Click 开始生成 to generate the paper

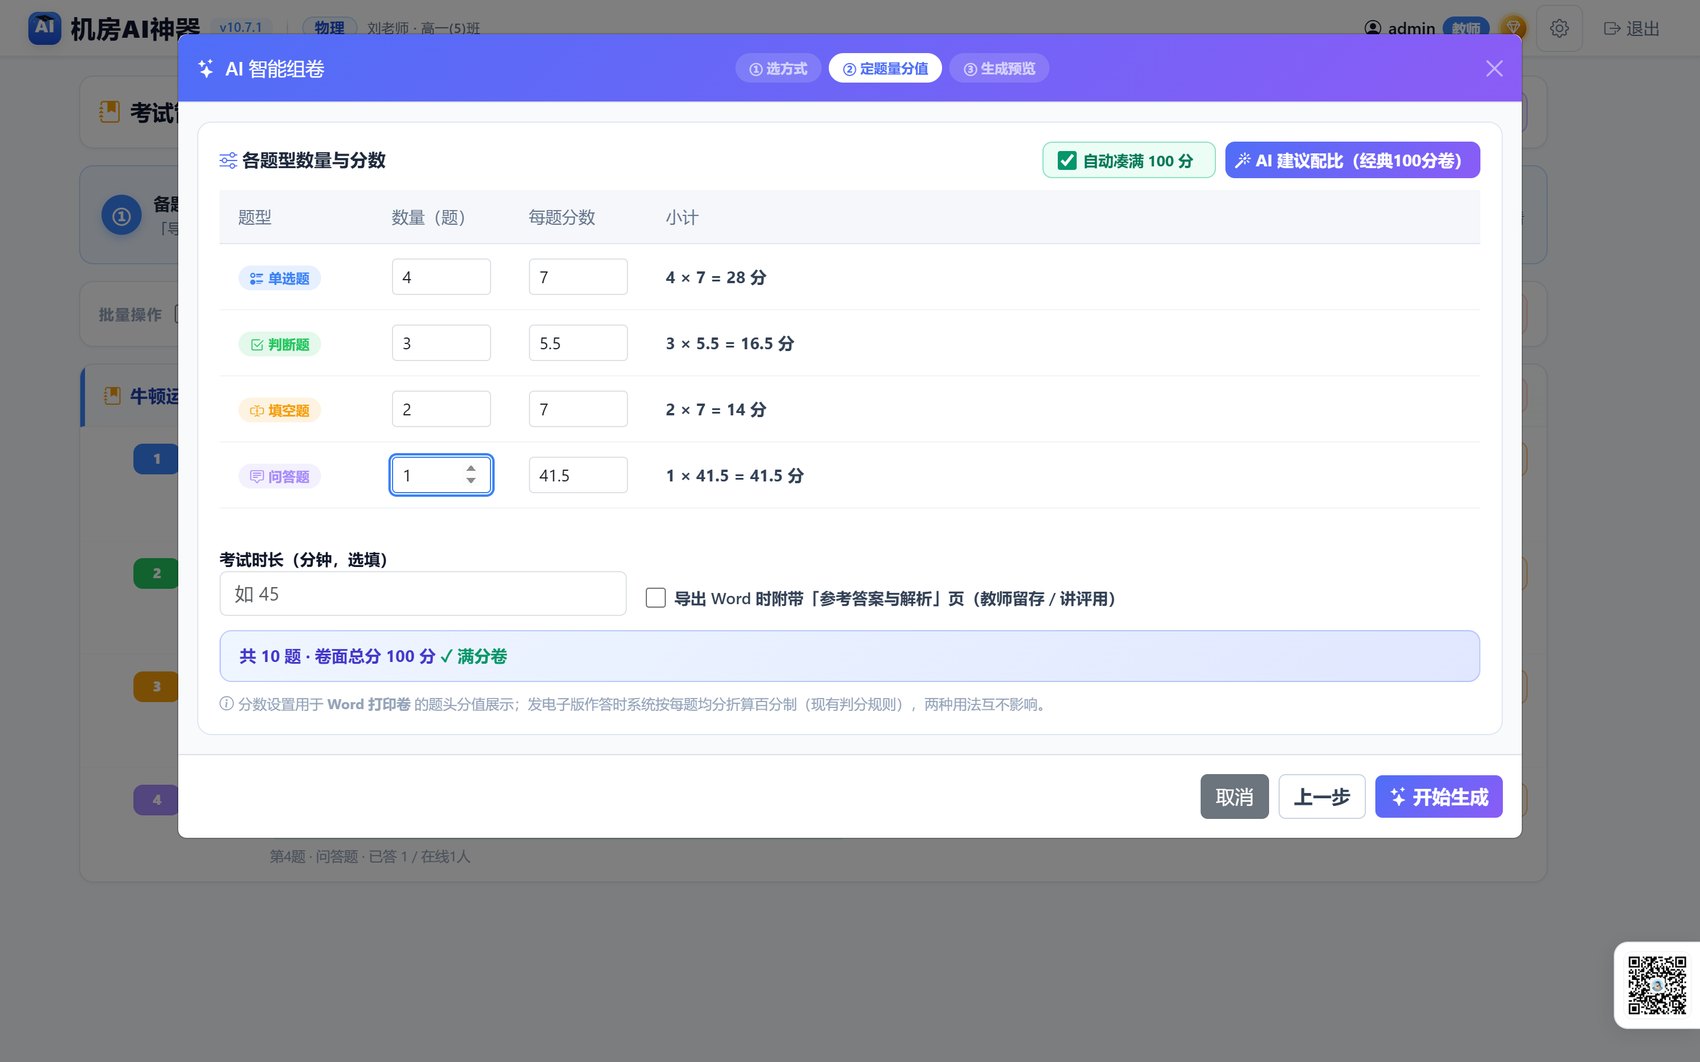pyautogui.click(x=1438, y=797)
